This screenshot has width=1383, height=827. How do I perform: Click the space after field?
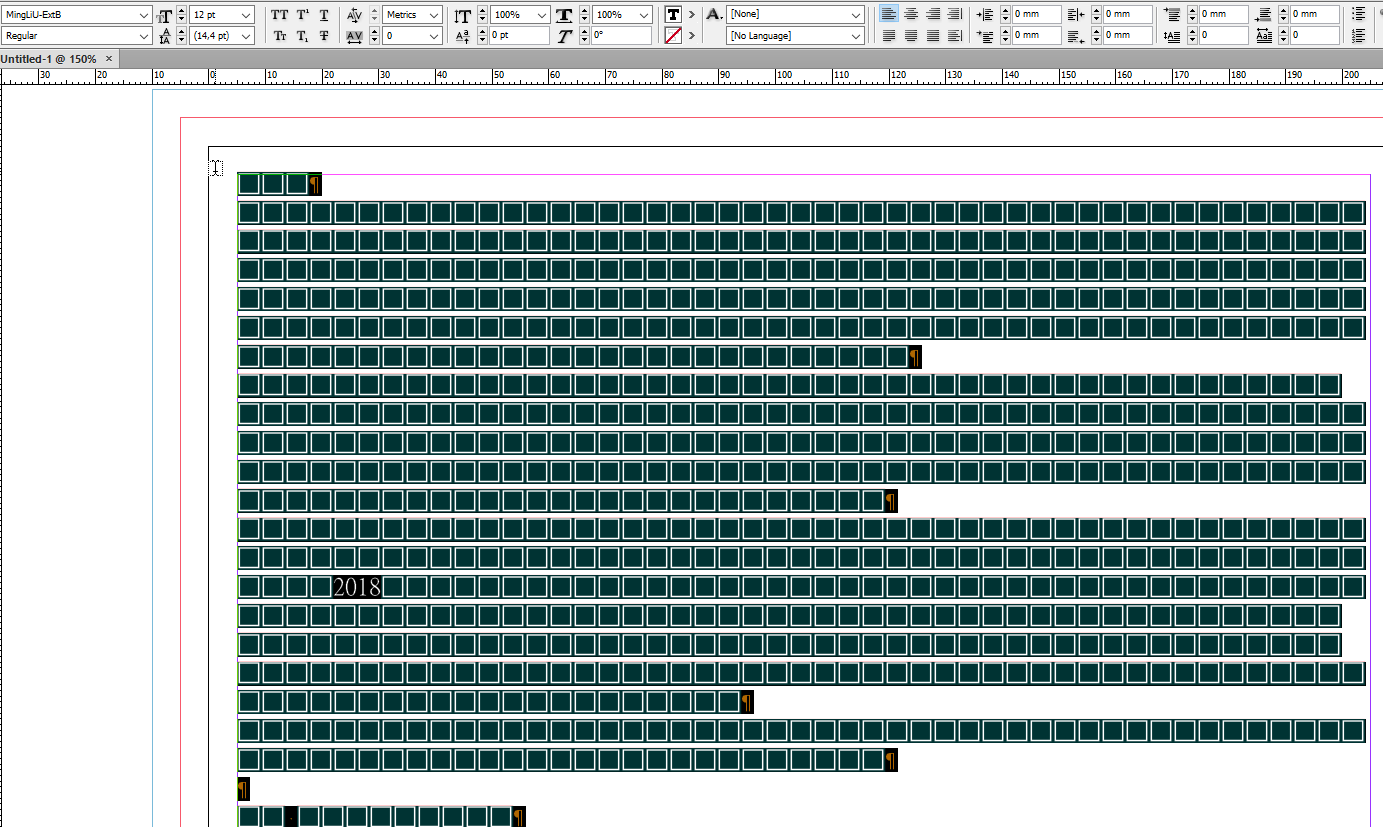tap(1316, 15)
